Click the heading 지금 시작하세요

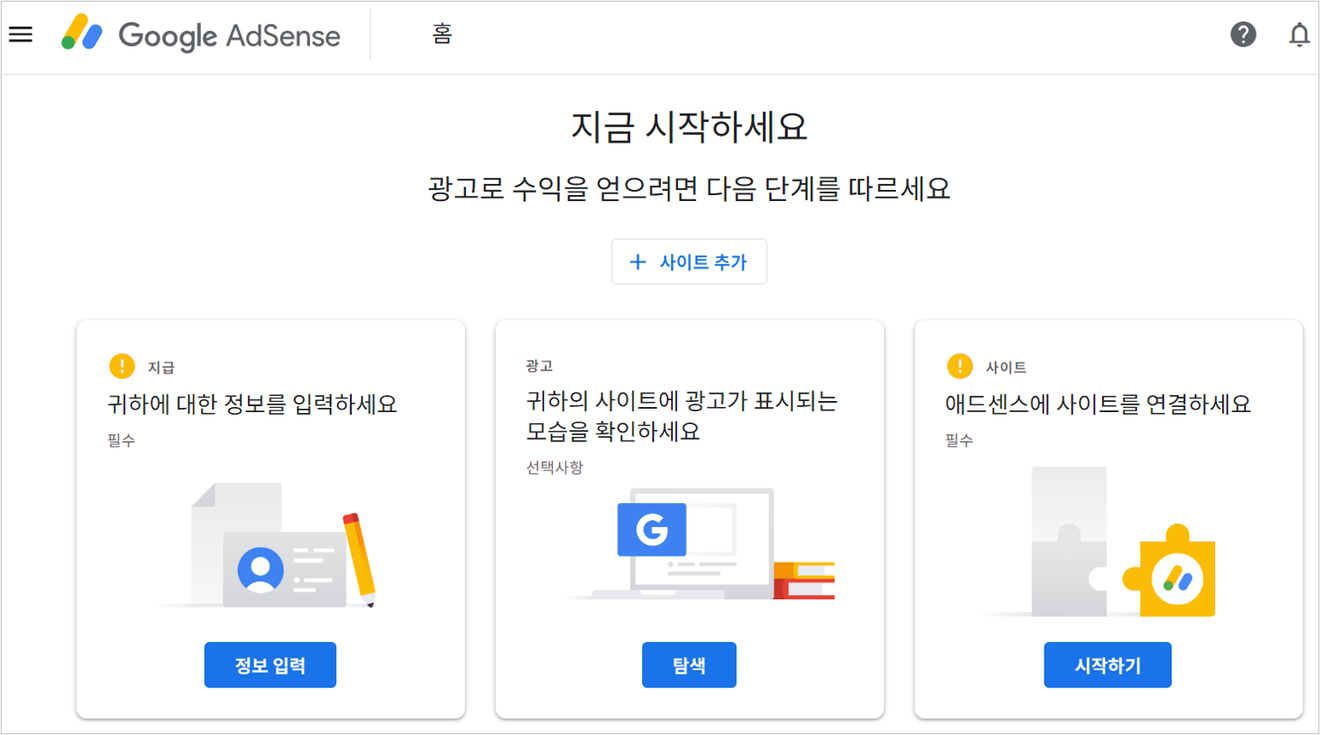(689, 127)
